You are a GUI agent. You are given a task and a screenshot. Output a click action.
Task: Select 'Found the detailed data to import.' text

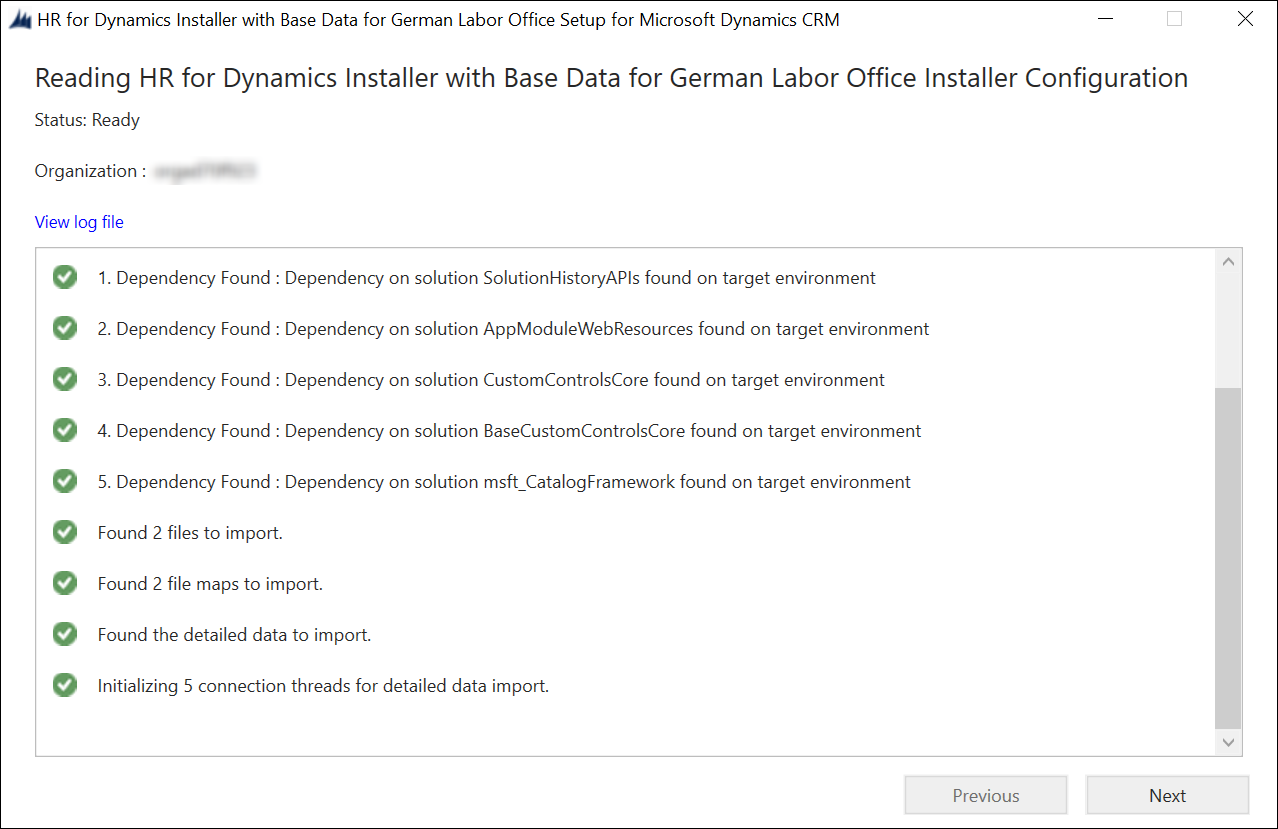click(234, 635)
